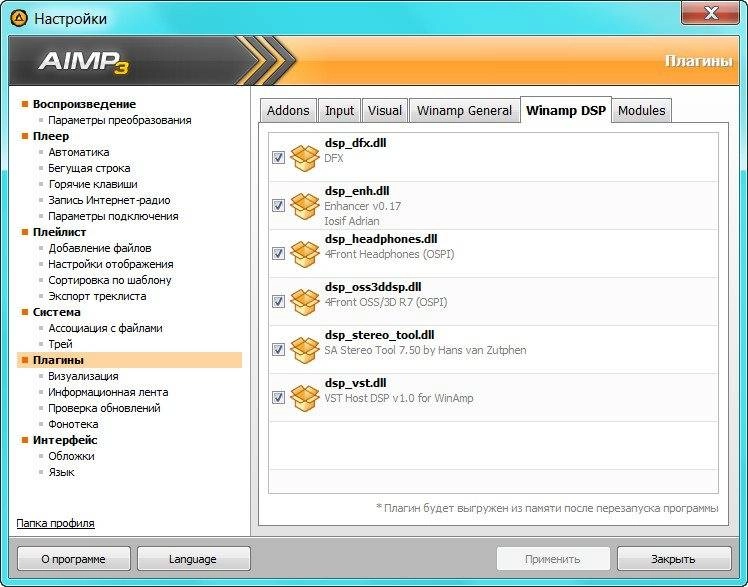748x587 pixels.
Task: Click the dsp_headphones.dll plugin box icon
Action: [305, 254]
